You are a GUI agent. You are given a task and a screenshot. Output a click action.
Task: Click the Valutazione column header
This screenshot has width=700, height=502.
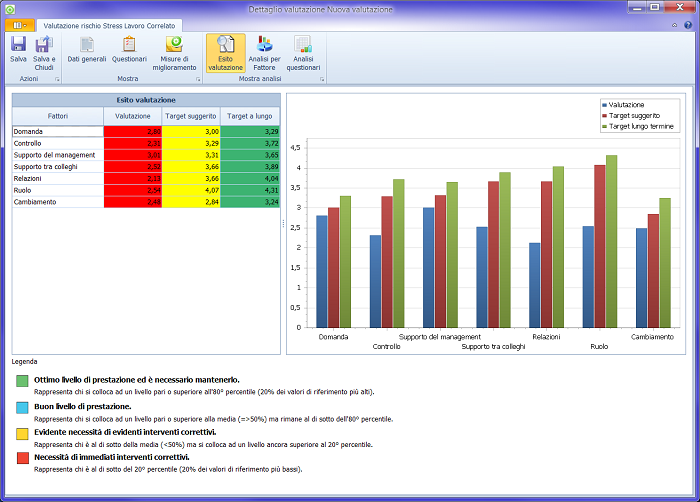coord(133,116)
